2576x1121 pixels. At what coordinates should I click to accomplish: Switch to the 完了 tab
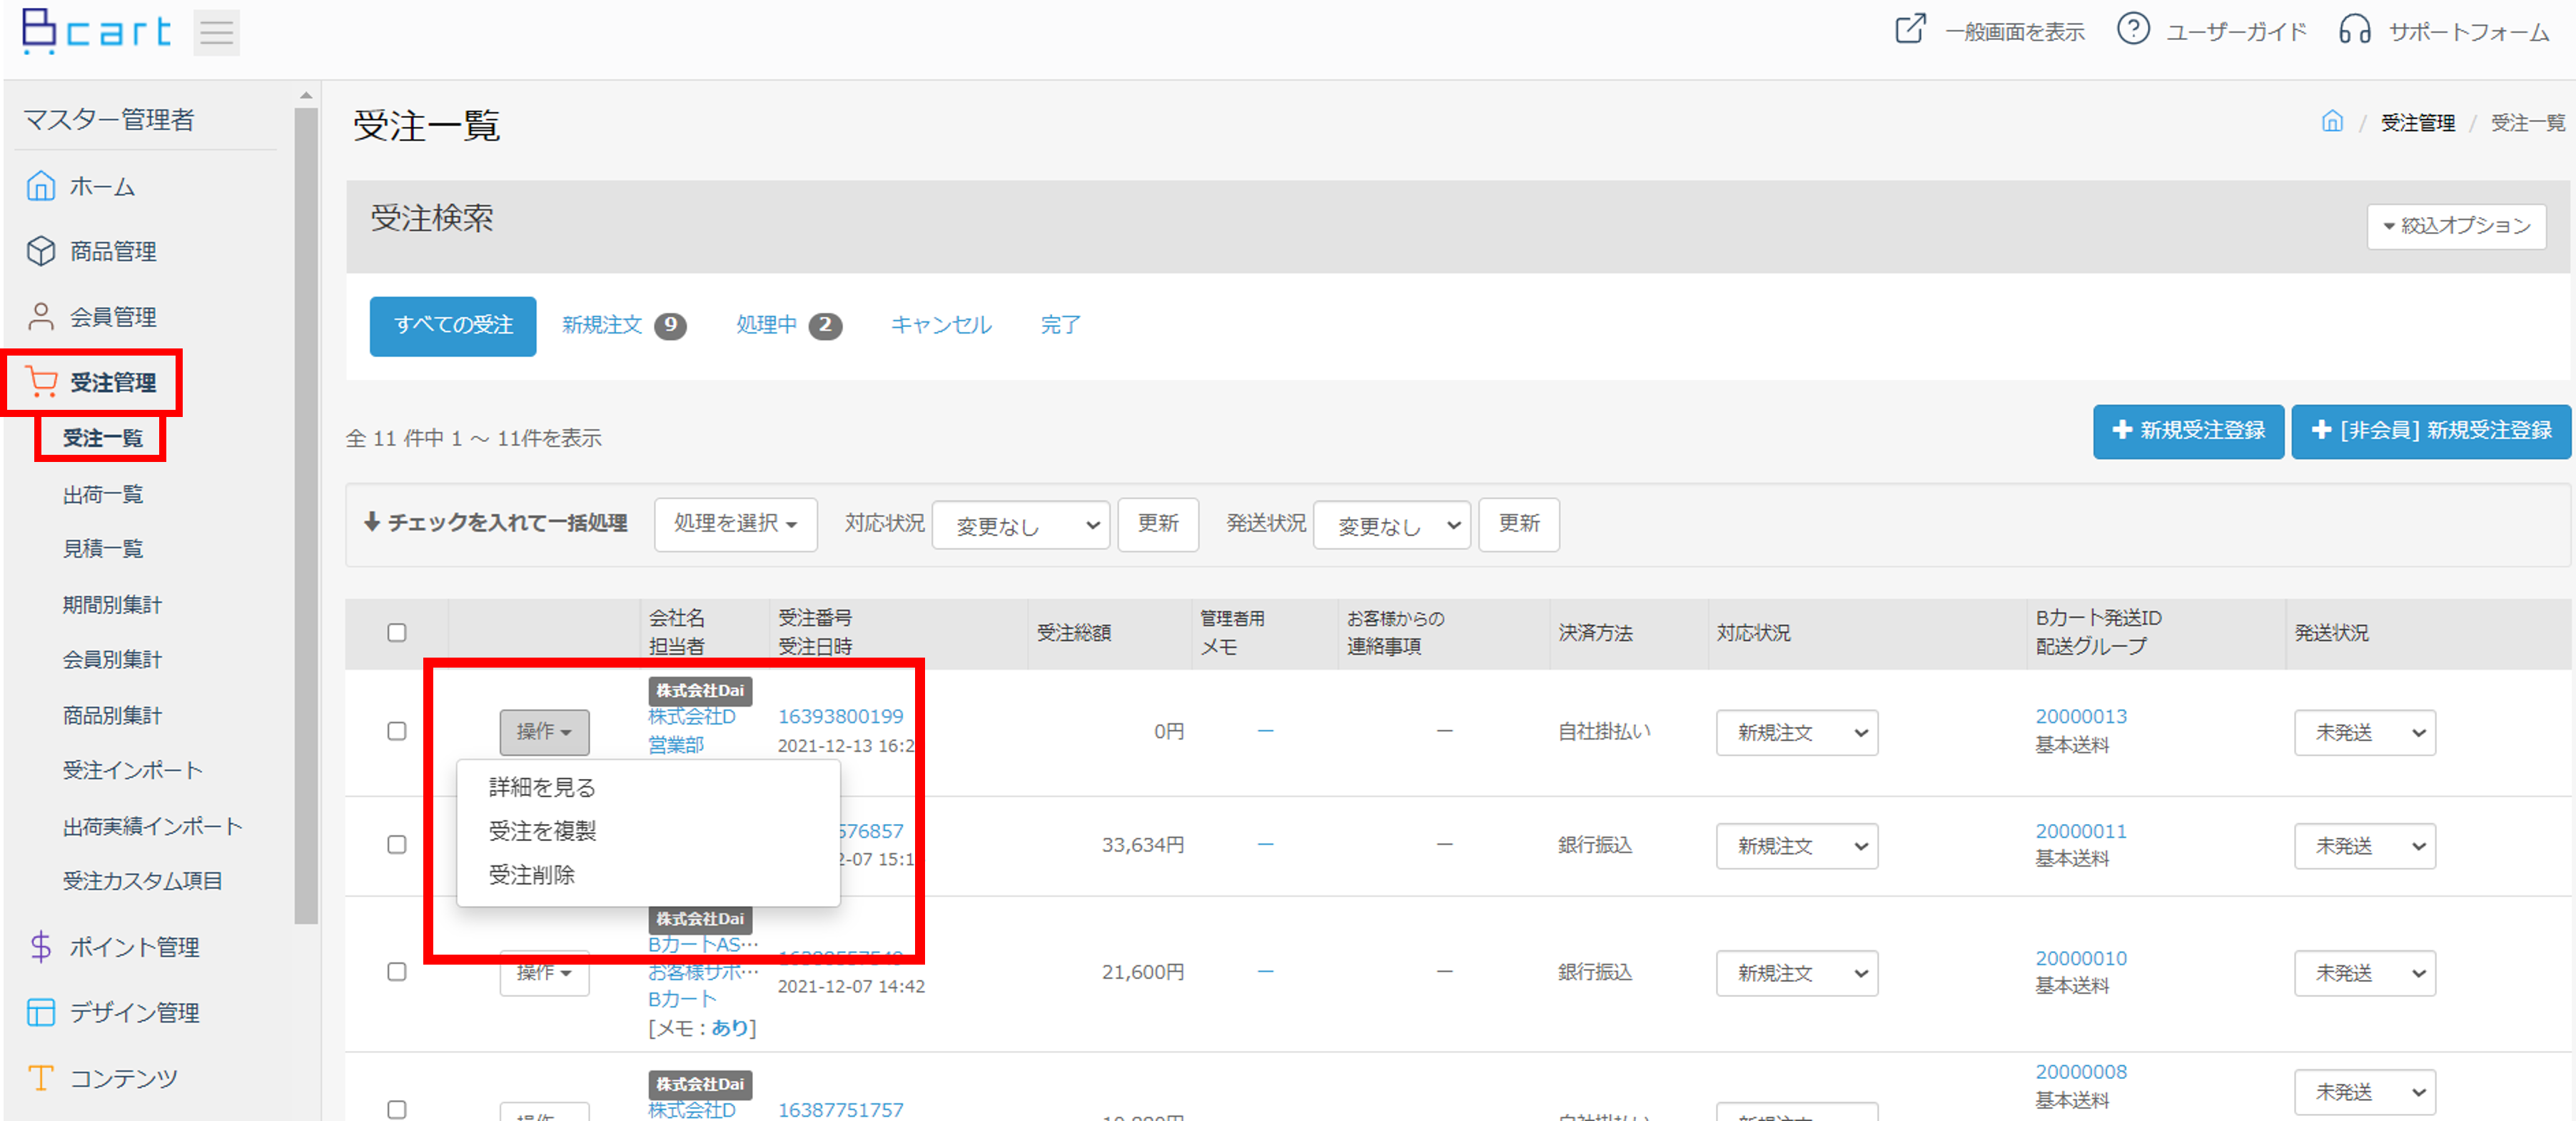pos(1061,326)
